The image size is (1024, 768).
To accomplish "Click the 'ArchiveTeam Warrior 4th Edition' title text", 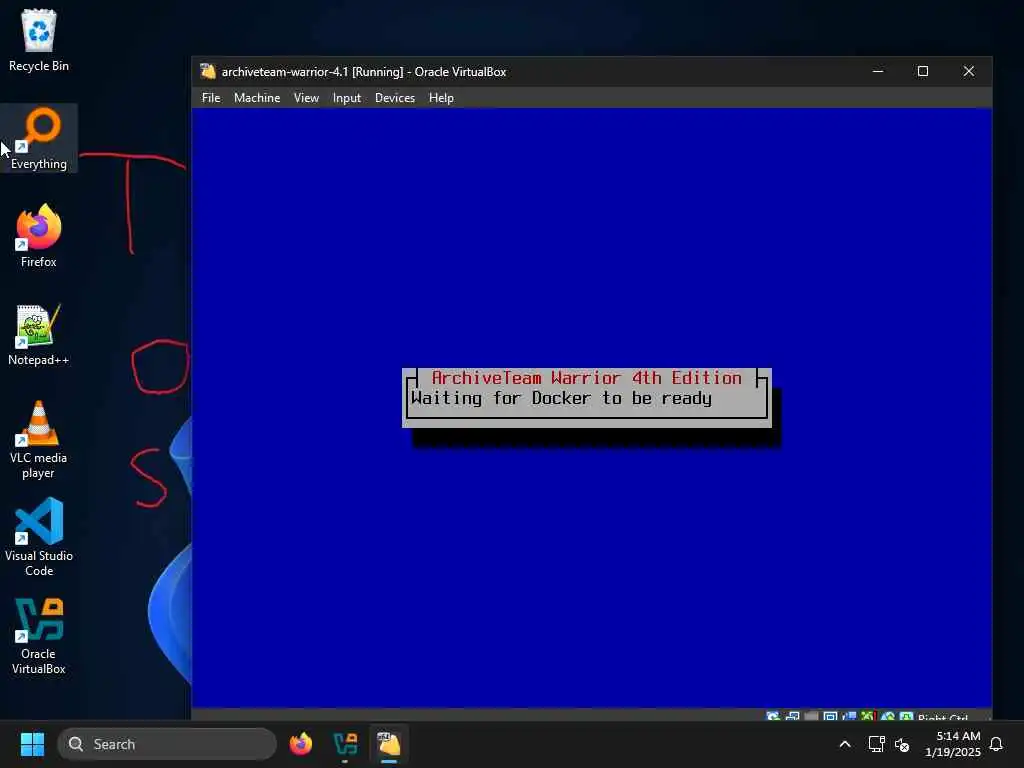I will (586, 378).
